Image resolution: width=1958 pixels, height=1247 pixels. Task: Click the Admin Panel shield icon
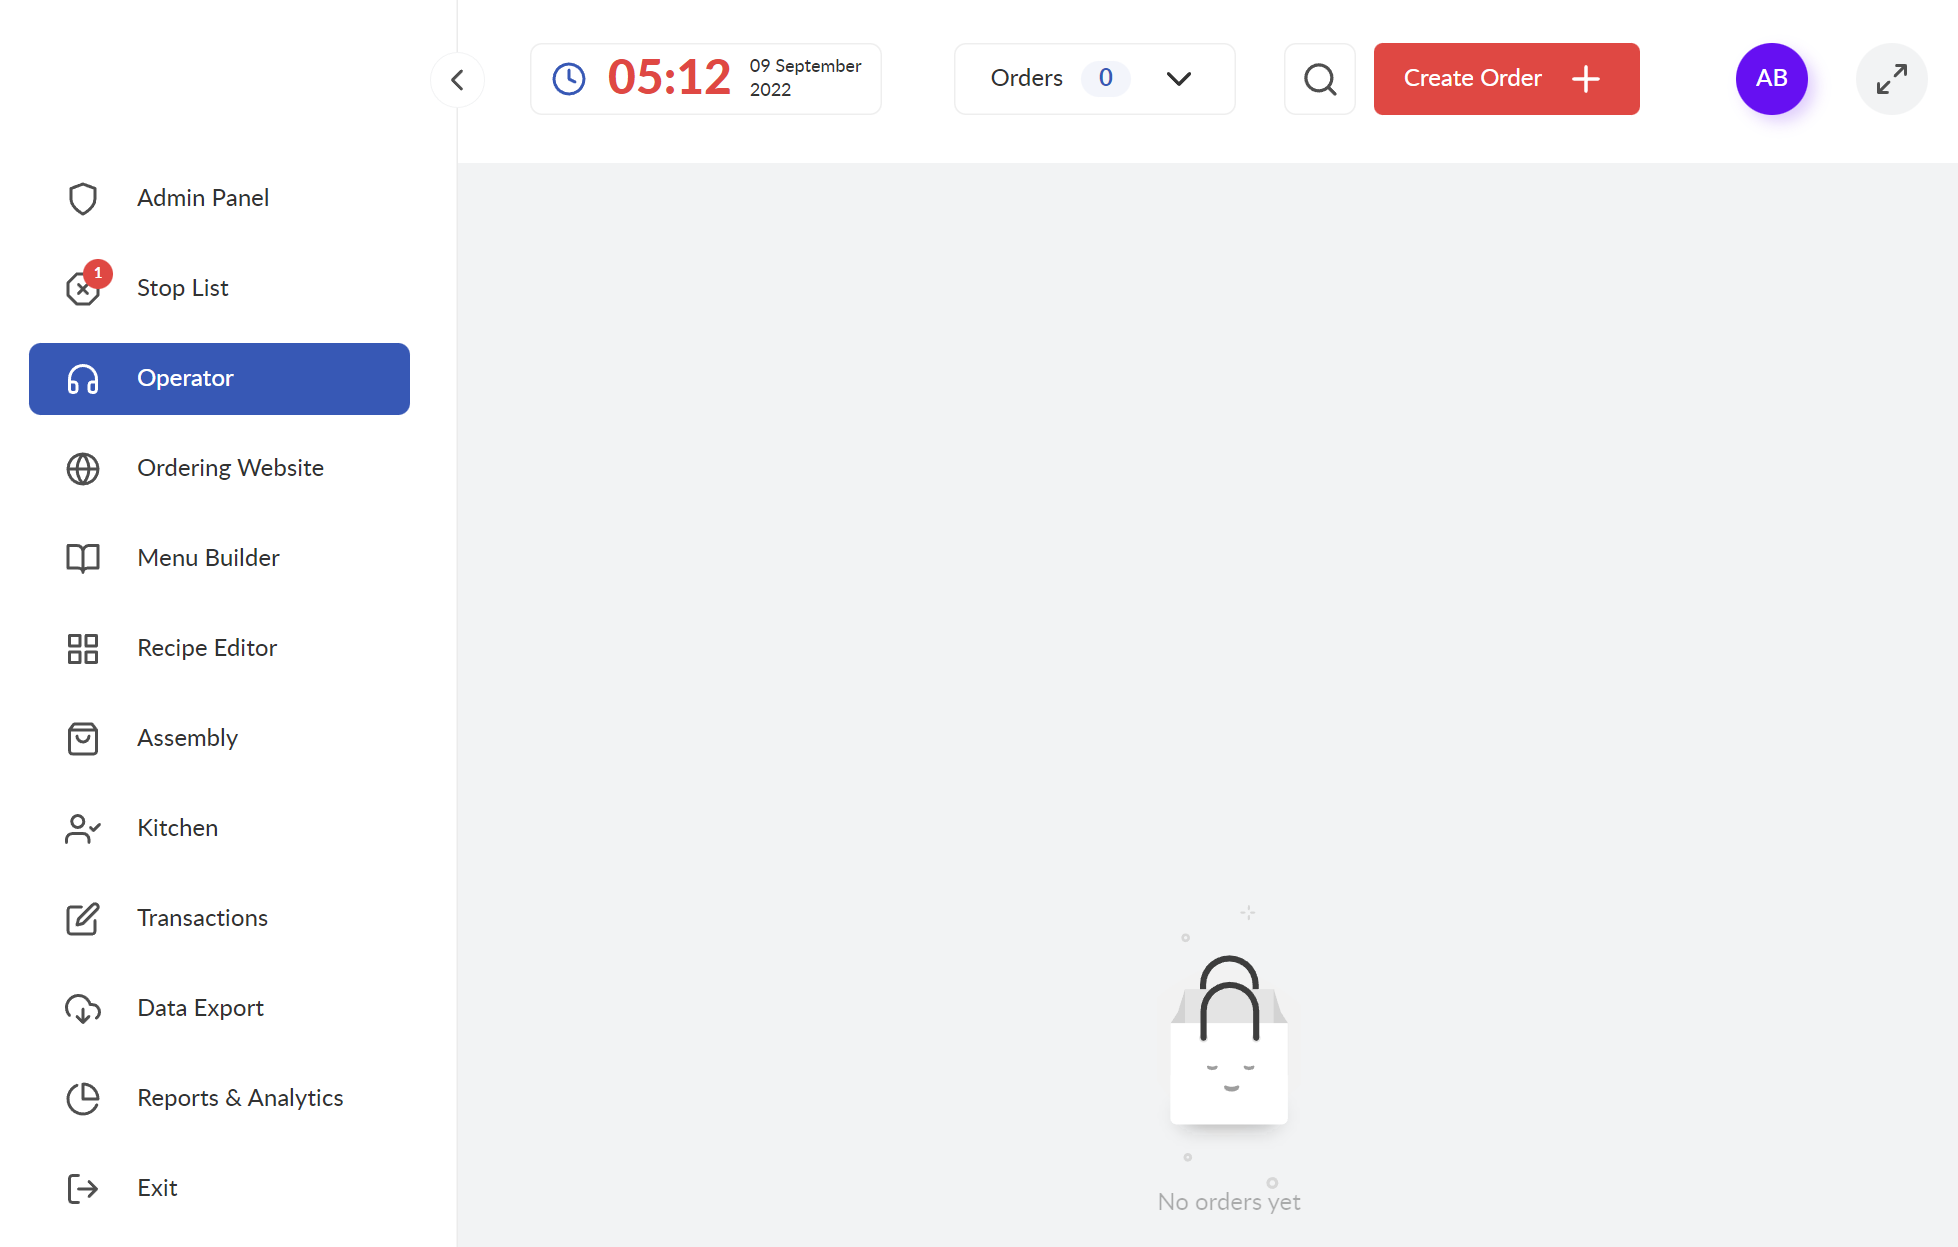[x=83, y=198]
